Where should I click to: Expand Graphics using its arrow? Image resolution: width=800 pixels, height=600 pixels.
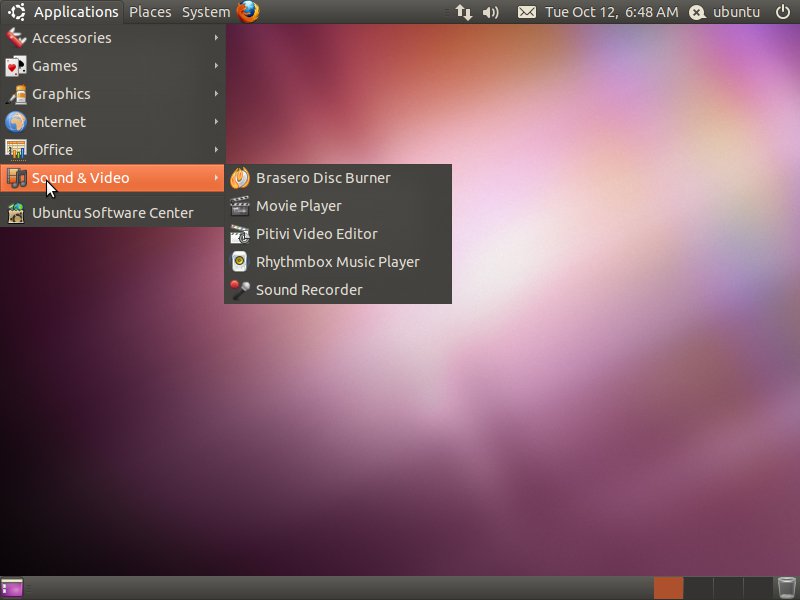click(216, 94)
